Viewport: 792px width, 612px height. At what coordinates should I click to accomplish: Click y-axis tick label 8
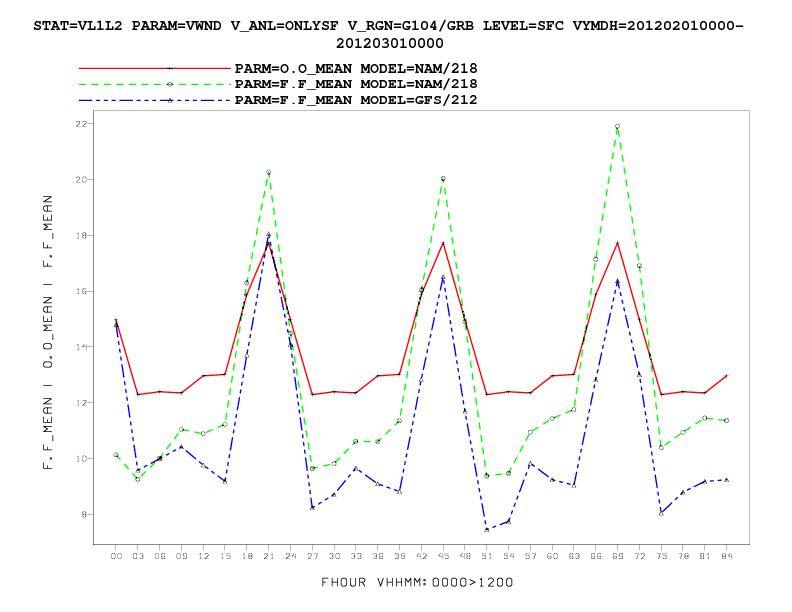point(84,515)
